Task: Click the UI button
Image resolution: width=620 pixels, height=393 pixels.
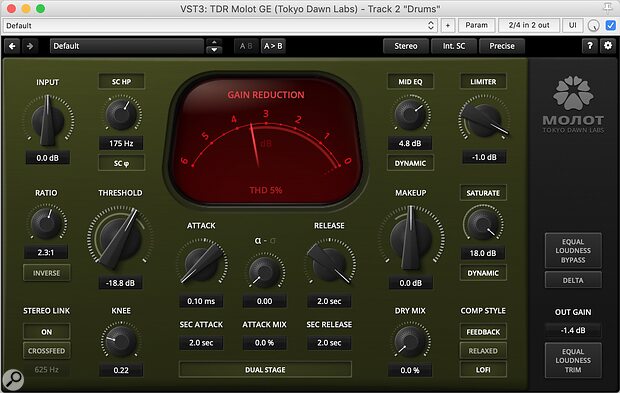Action: (x=572, y=25)
